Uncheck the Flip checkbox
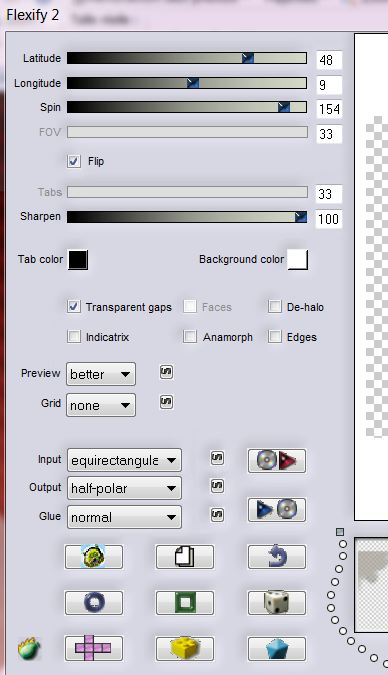The height and width of the screenshot is (675, 388). (x=74, y=161)
